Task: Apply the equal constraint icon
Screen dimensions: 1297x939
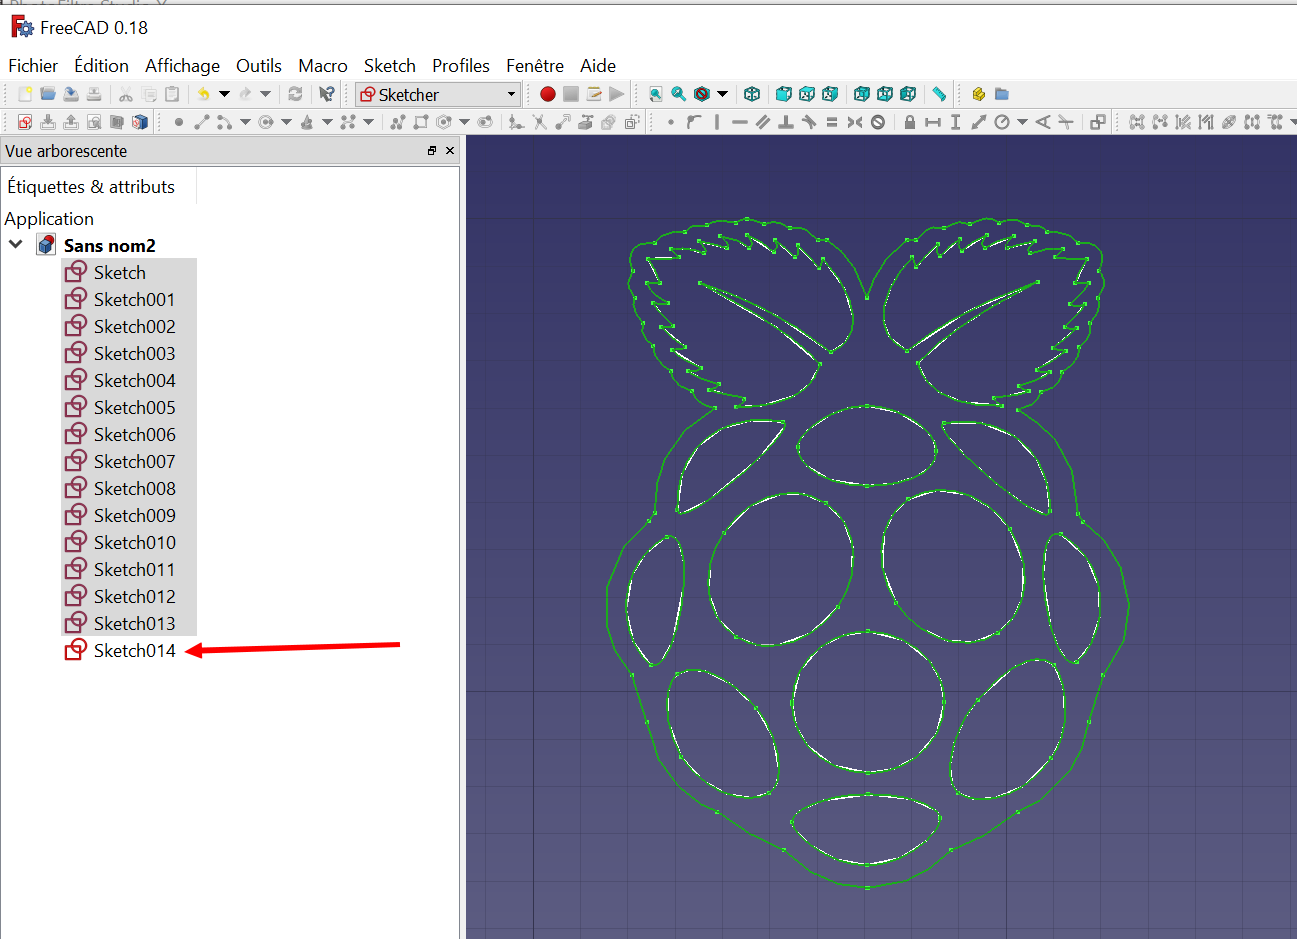Action: pos(831,122)
